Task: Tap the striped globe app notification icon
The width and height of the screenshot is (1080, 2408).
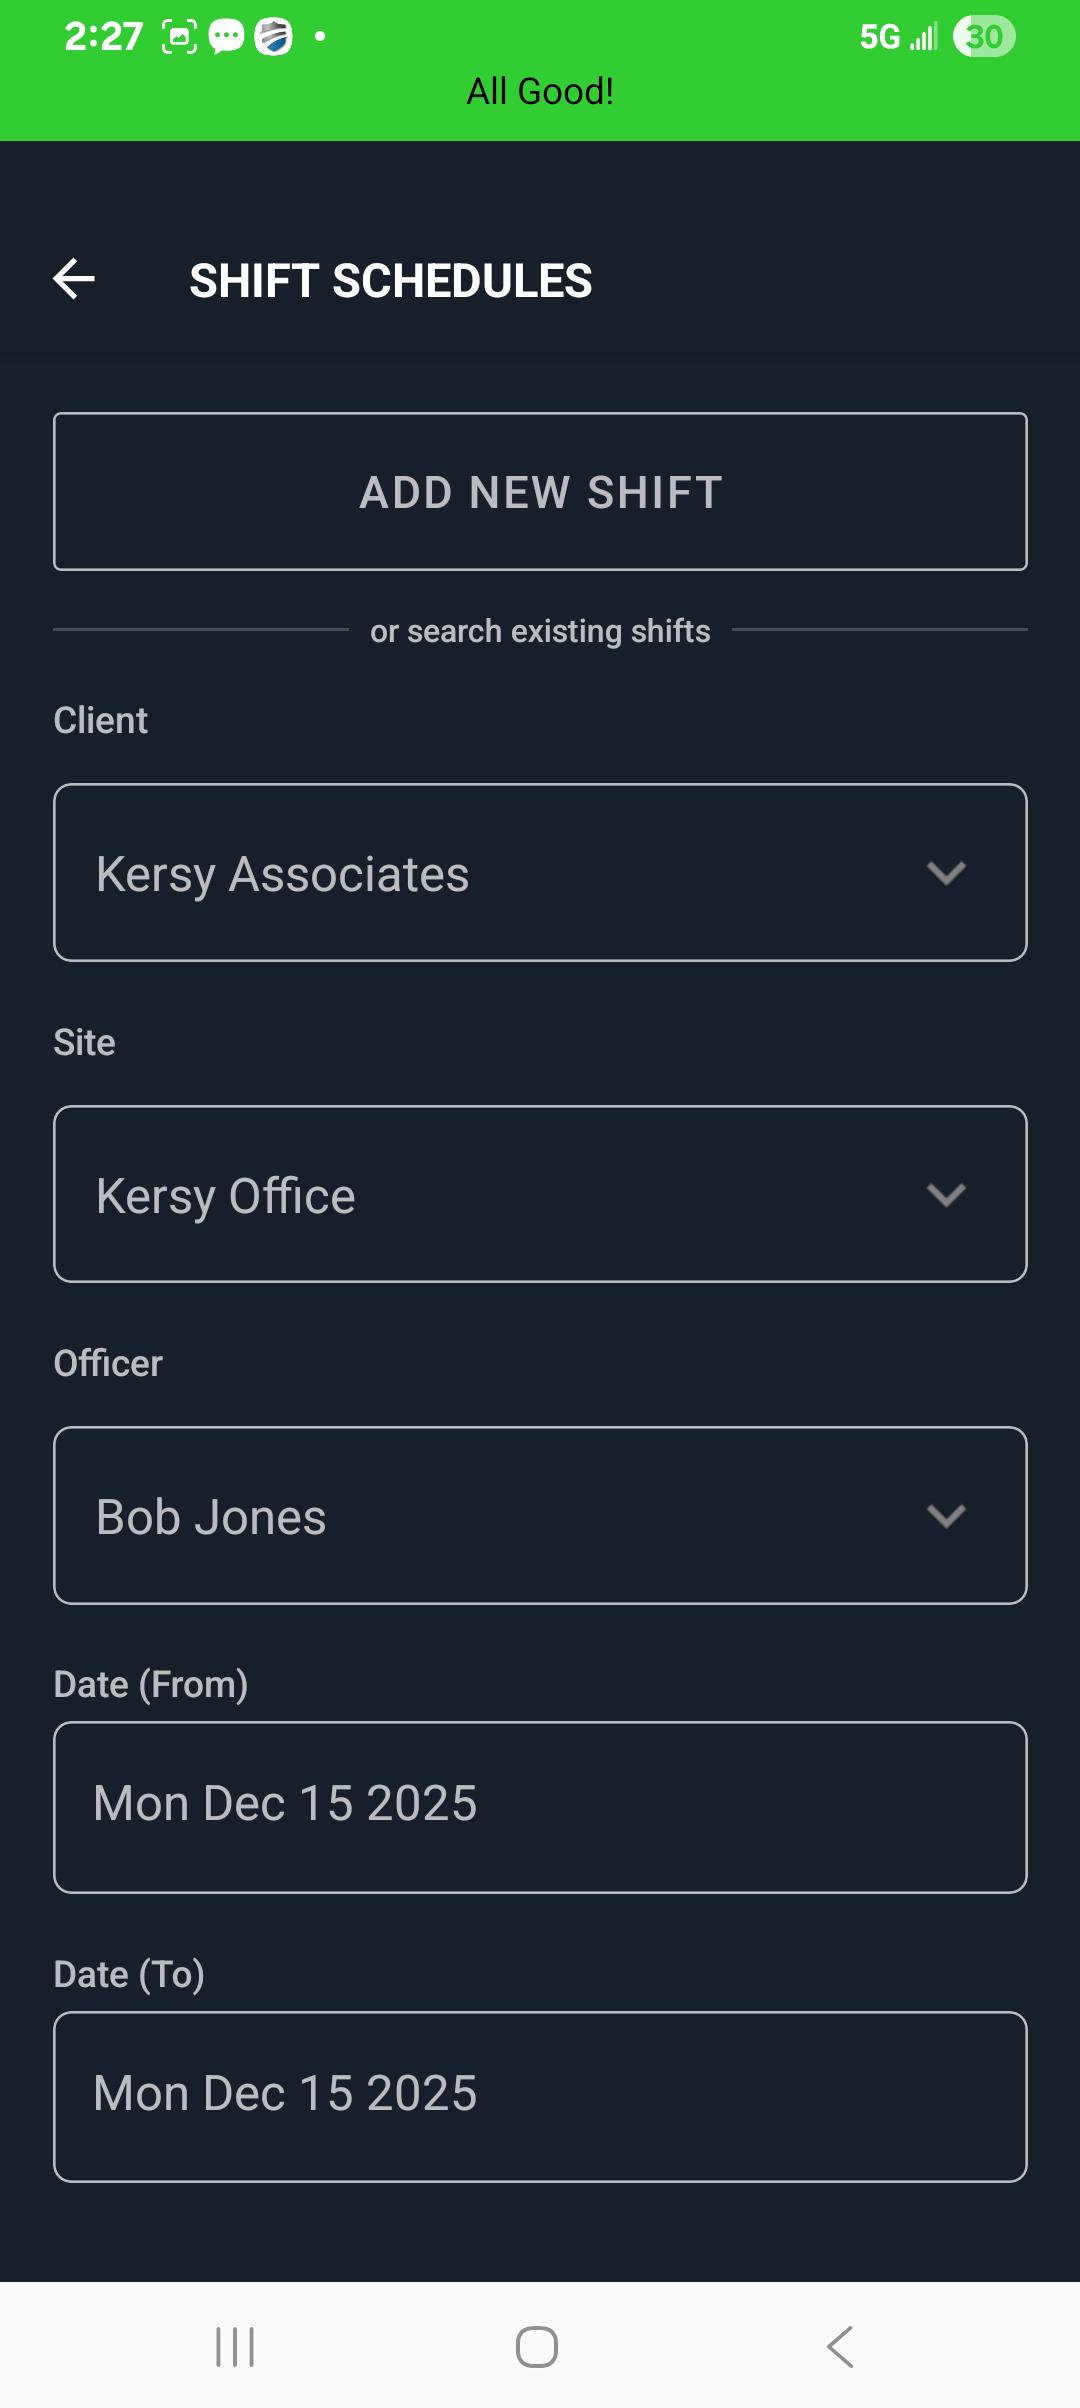Action: [273, 37]
